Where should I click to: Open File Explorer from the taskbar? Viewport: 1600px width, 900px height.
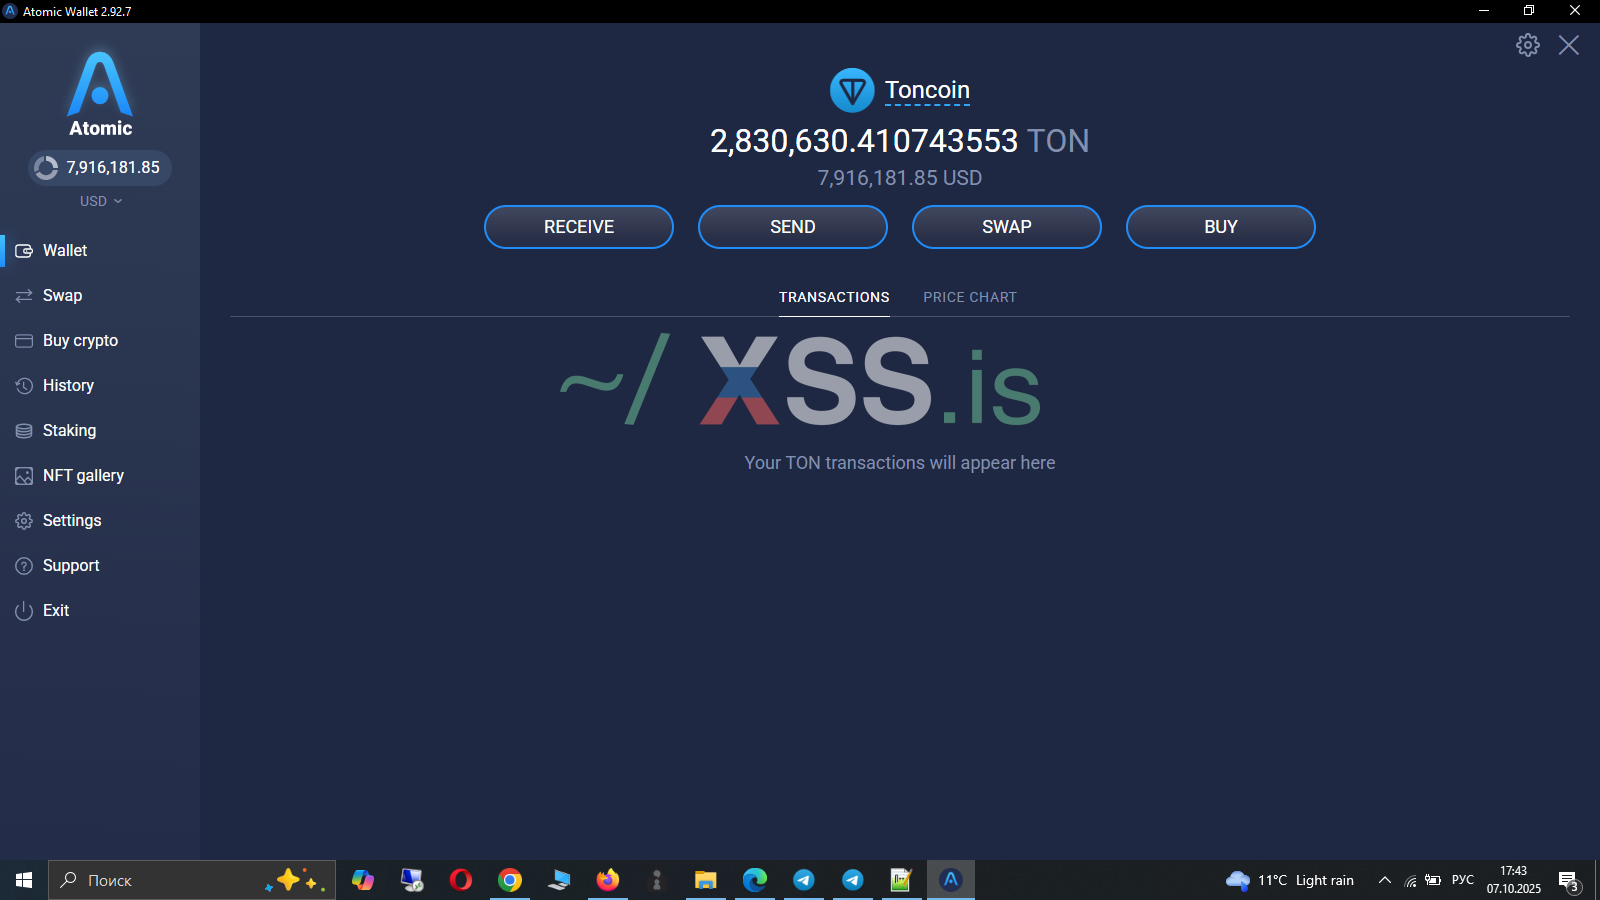(706, 880)
